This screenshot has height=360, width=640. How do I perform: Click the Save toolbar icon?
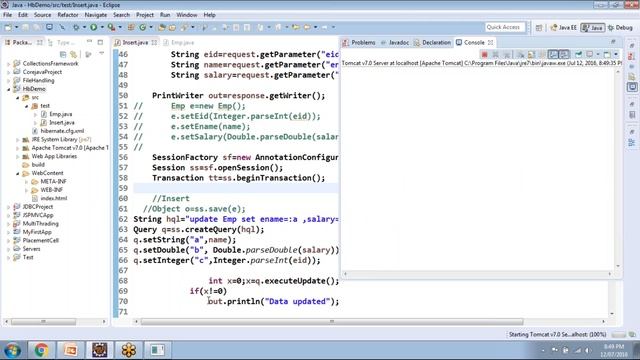[x=25, y=27]
